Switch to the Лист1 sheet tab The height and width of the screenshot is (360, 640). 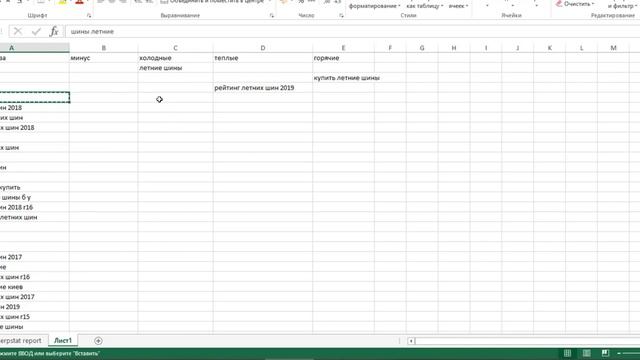[x=63, y=340]
